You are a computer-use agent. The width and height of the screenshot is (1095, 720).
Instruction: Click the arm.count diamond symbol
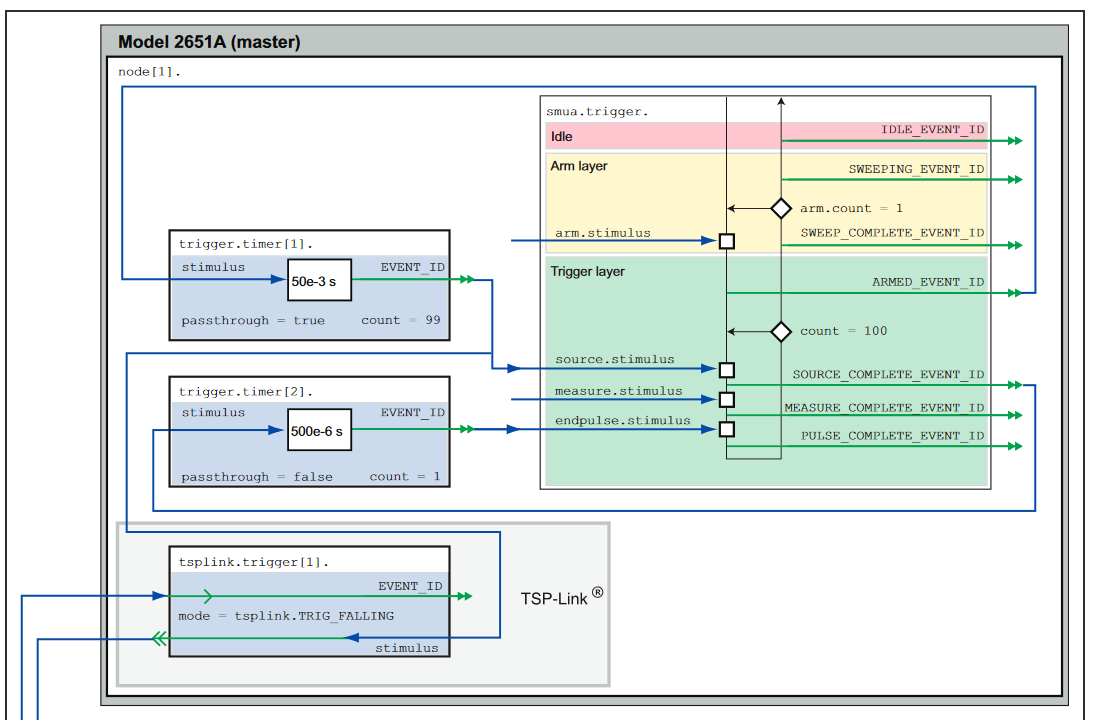pyautogui.click(x=781, y=208)
